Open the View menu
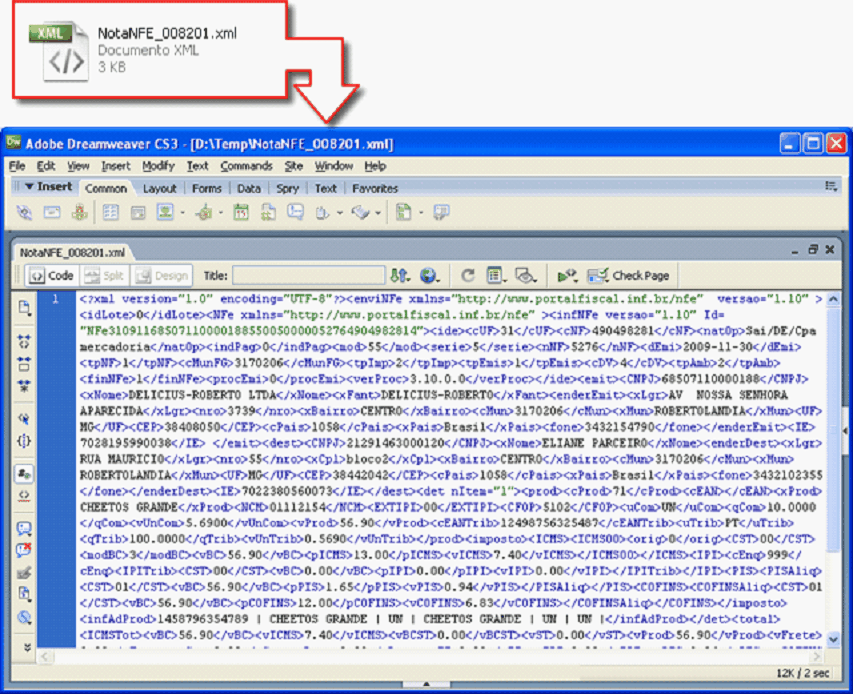This screenshot has width=854, height=695. [x=78, y=166]
